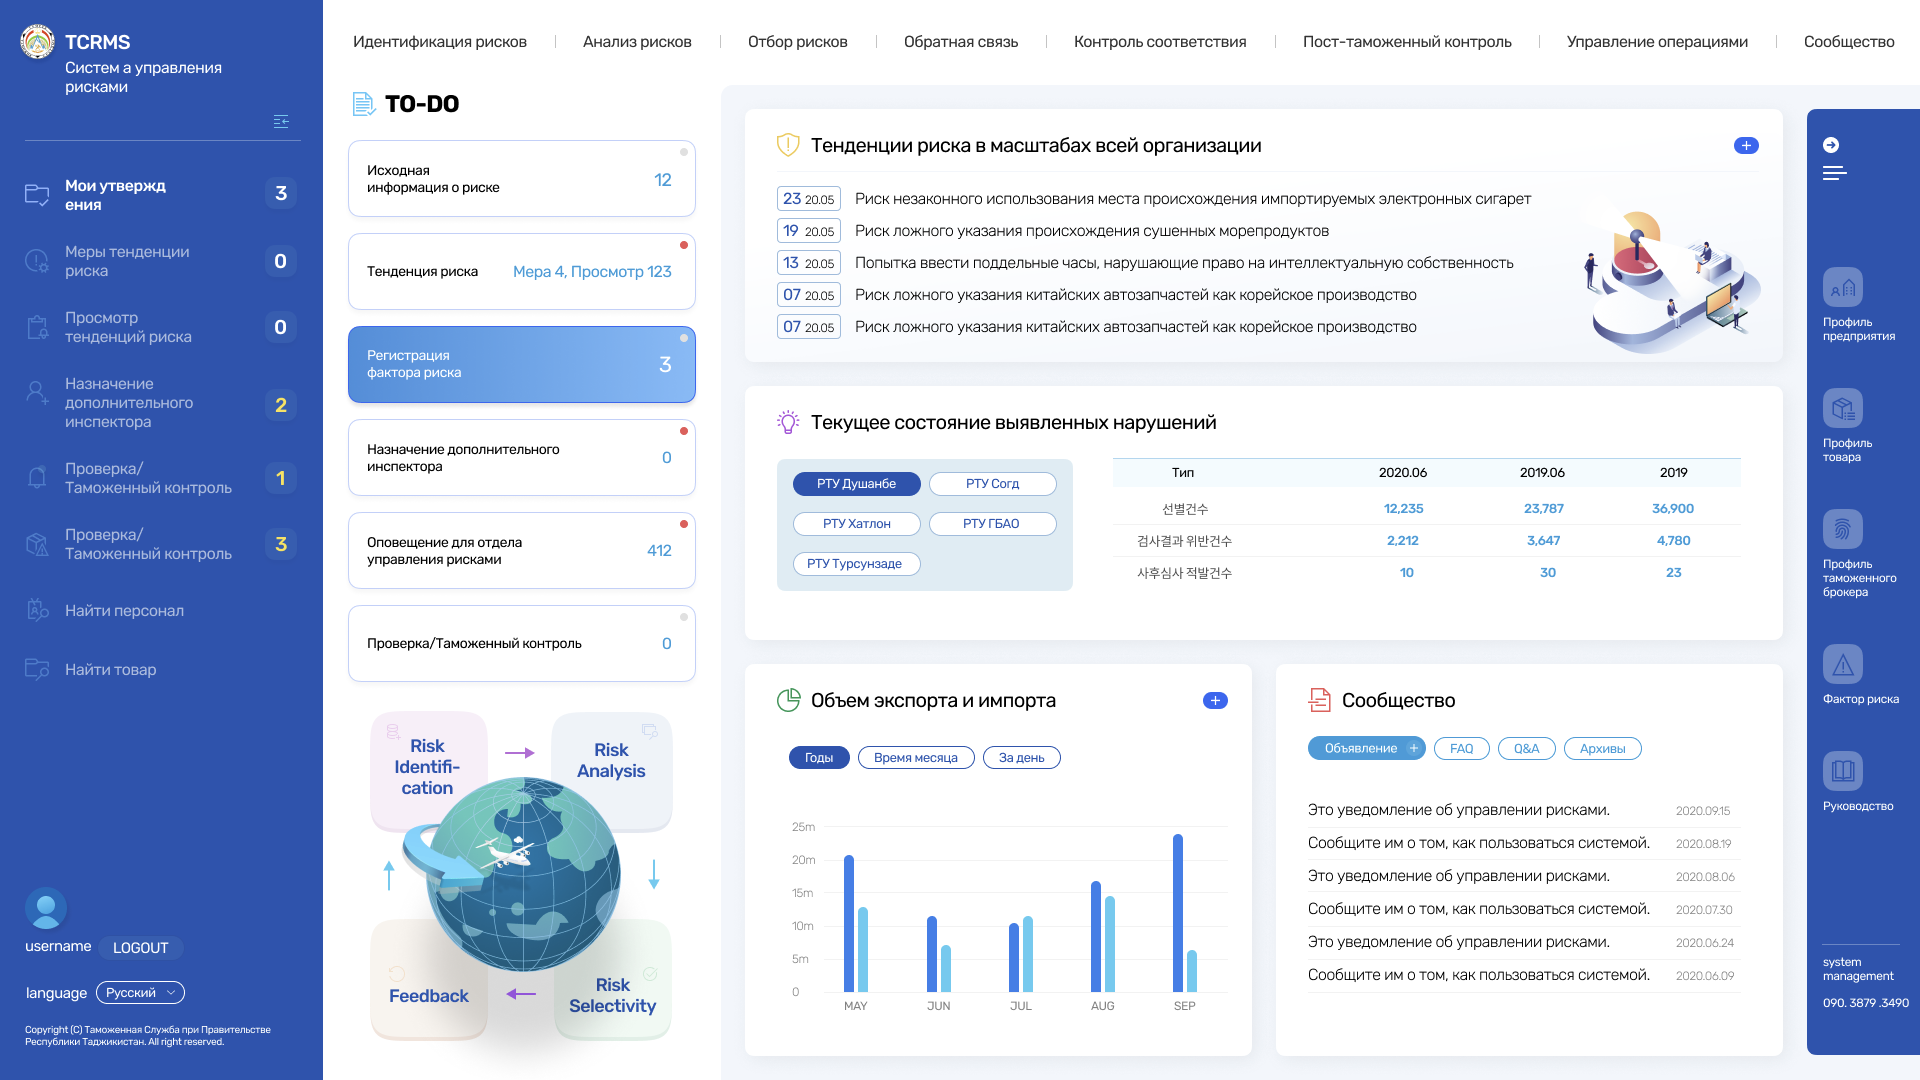Click the 2020.09.15 community announcement row
The width and height of the screenshot is (1920, 1080).
[x=1524, y=810]
